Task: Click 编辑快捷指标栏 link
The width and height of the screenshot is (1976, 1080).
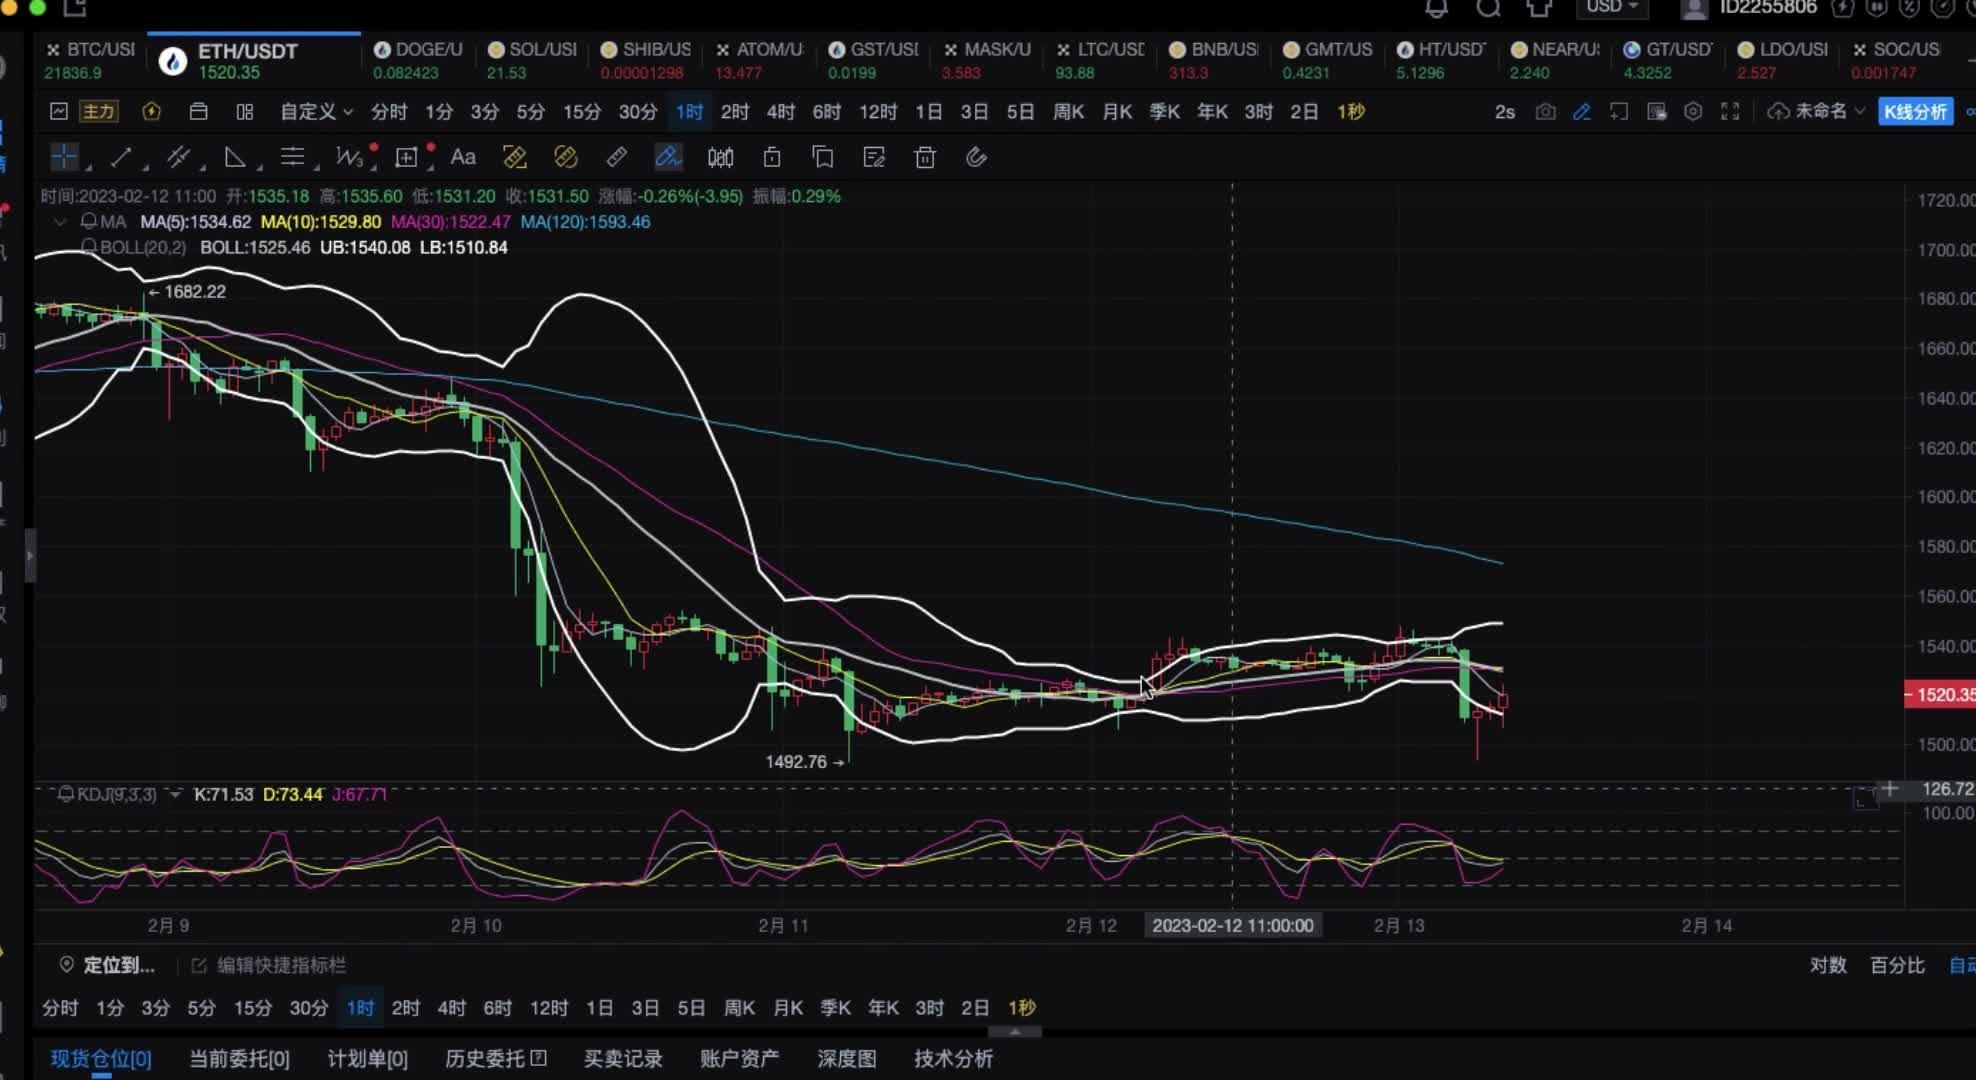Action: pyautogui.click(x=281, y=965)
